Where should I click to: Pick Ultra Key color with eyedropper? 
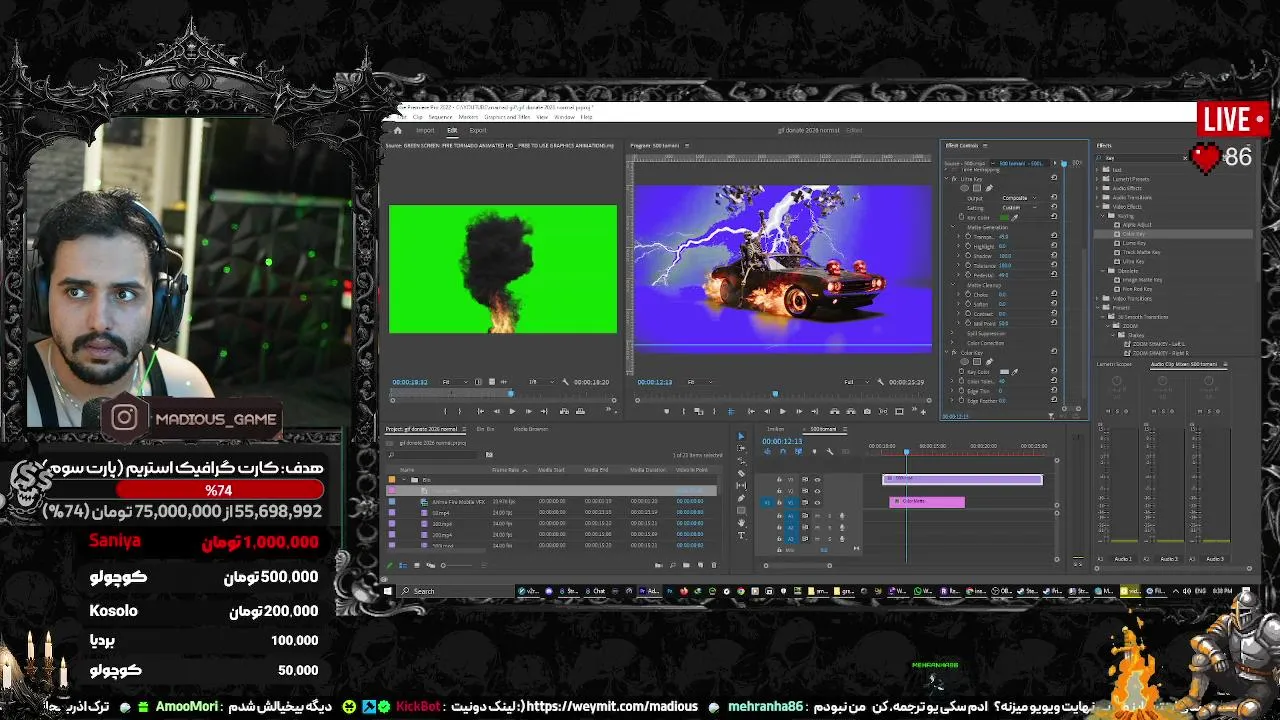[1014, 217]
